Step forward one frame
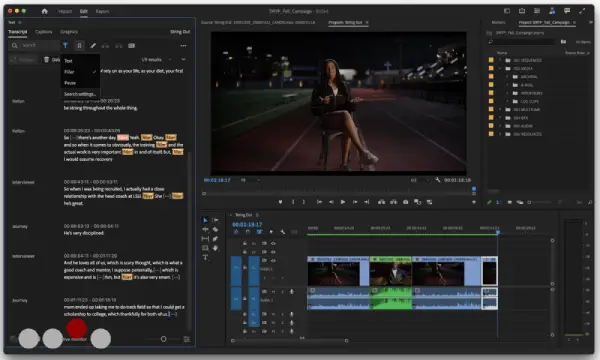Image resolution: width=600 pixels, height=360 pixels. click(355, 202)
